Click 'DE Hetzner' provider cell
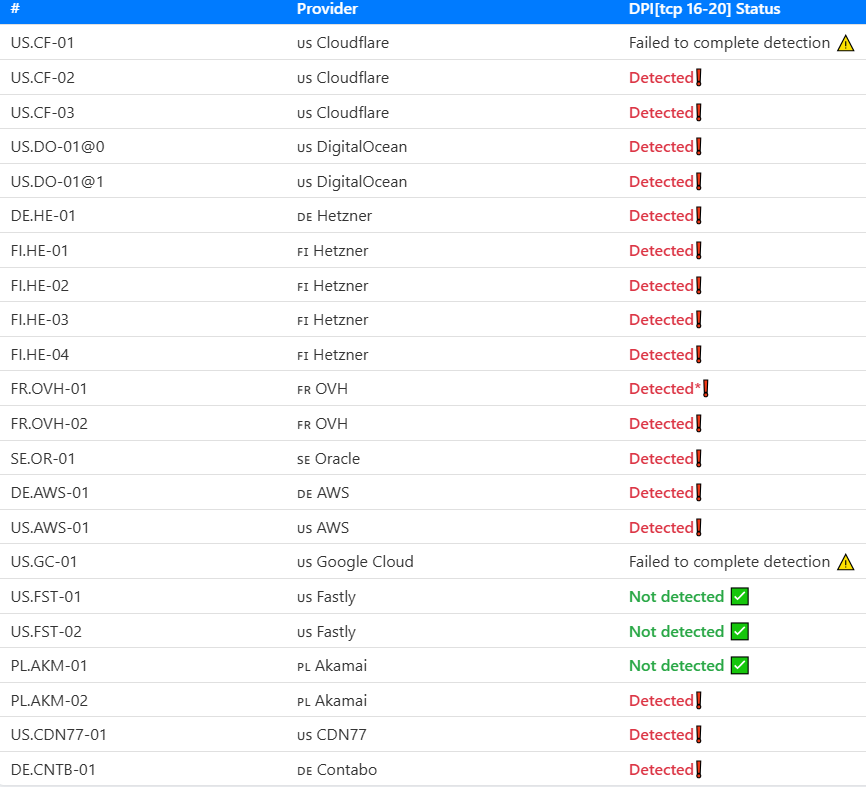This screenshot has height=787, width=866. point(335,216)
